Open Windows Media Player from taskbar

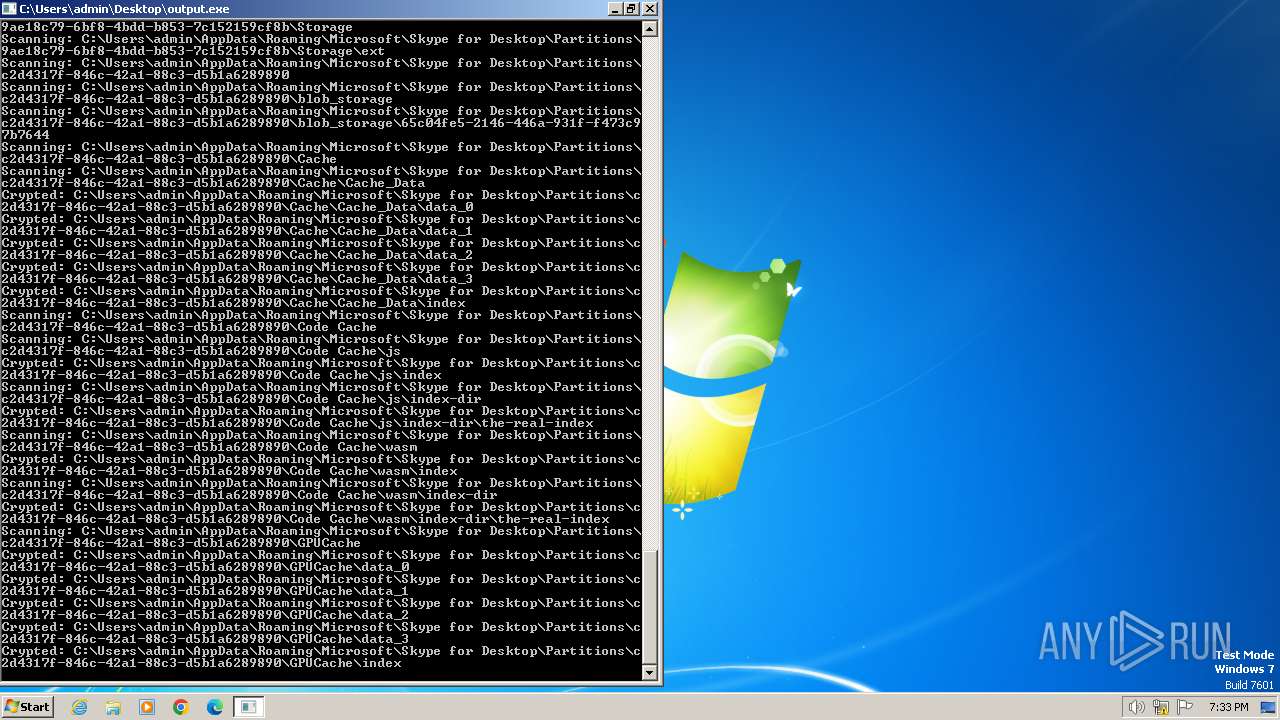pos(147,707)
